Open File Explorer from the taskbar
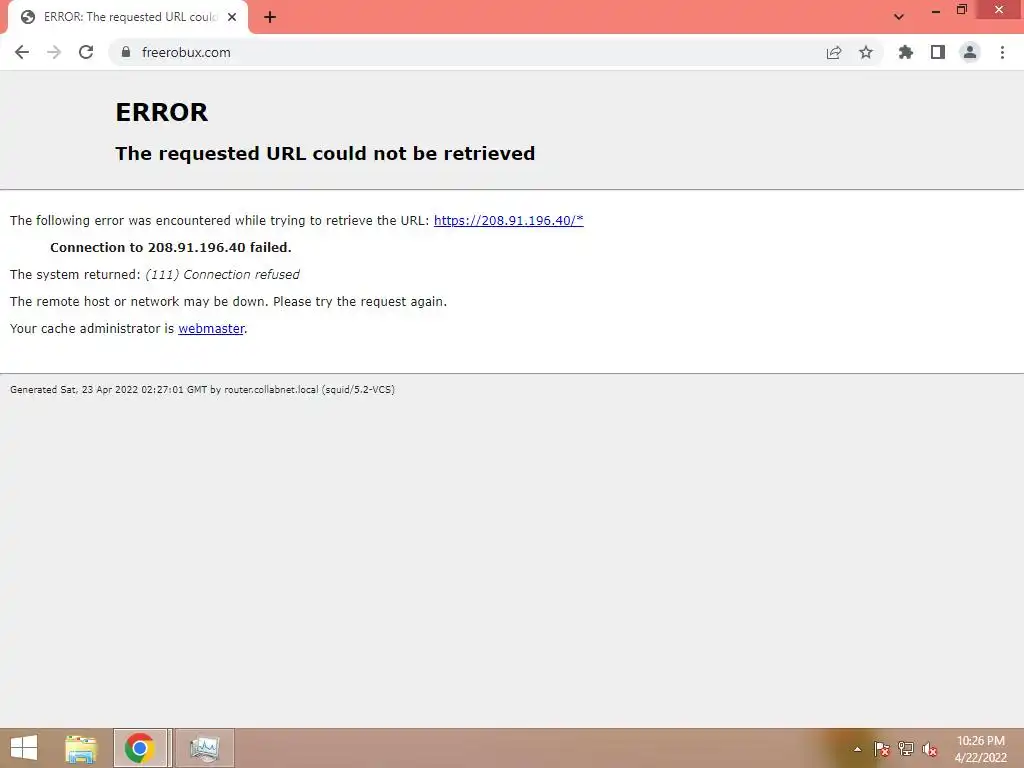Screen dimensions: 1024x768 pyautogui.click(x=81, y=748)
